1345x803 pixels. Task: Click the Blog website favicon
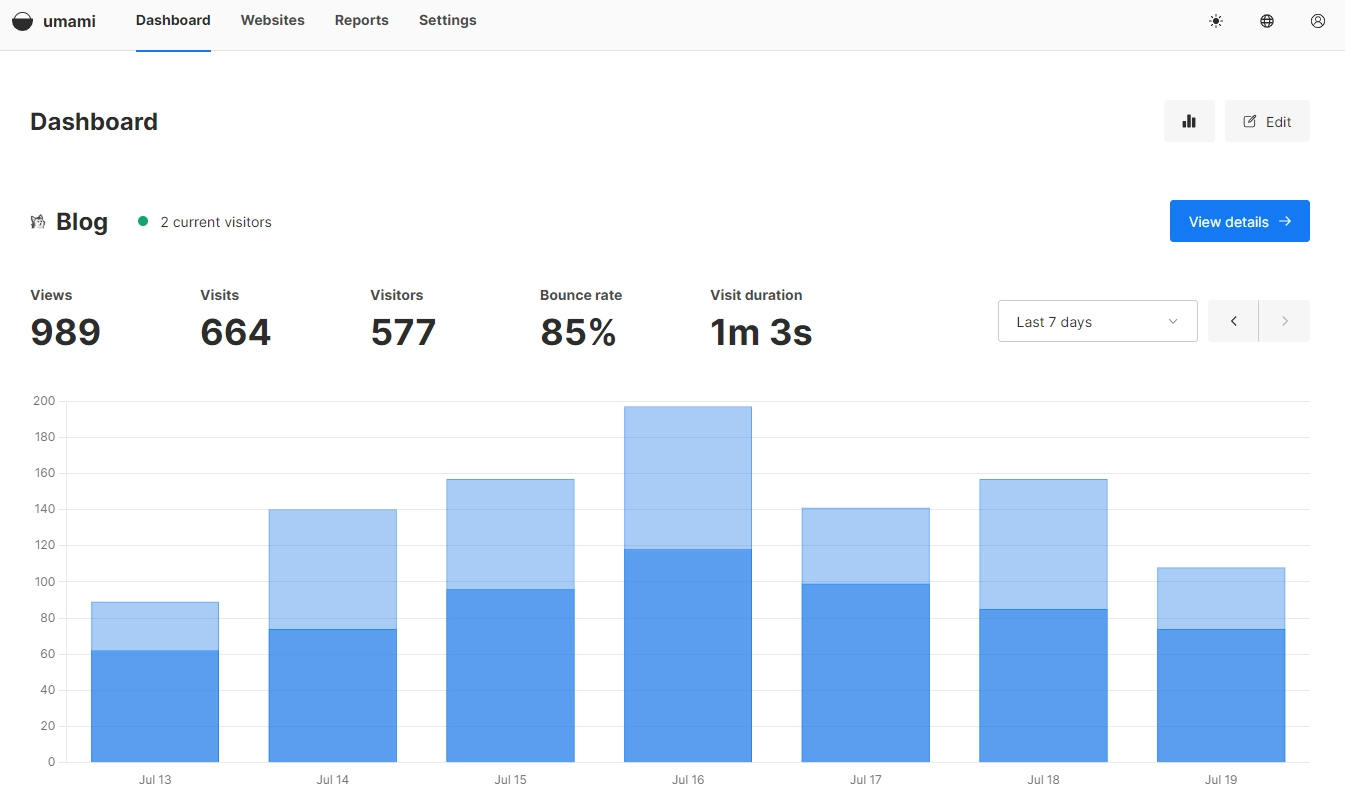coord(38,222)
